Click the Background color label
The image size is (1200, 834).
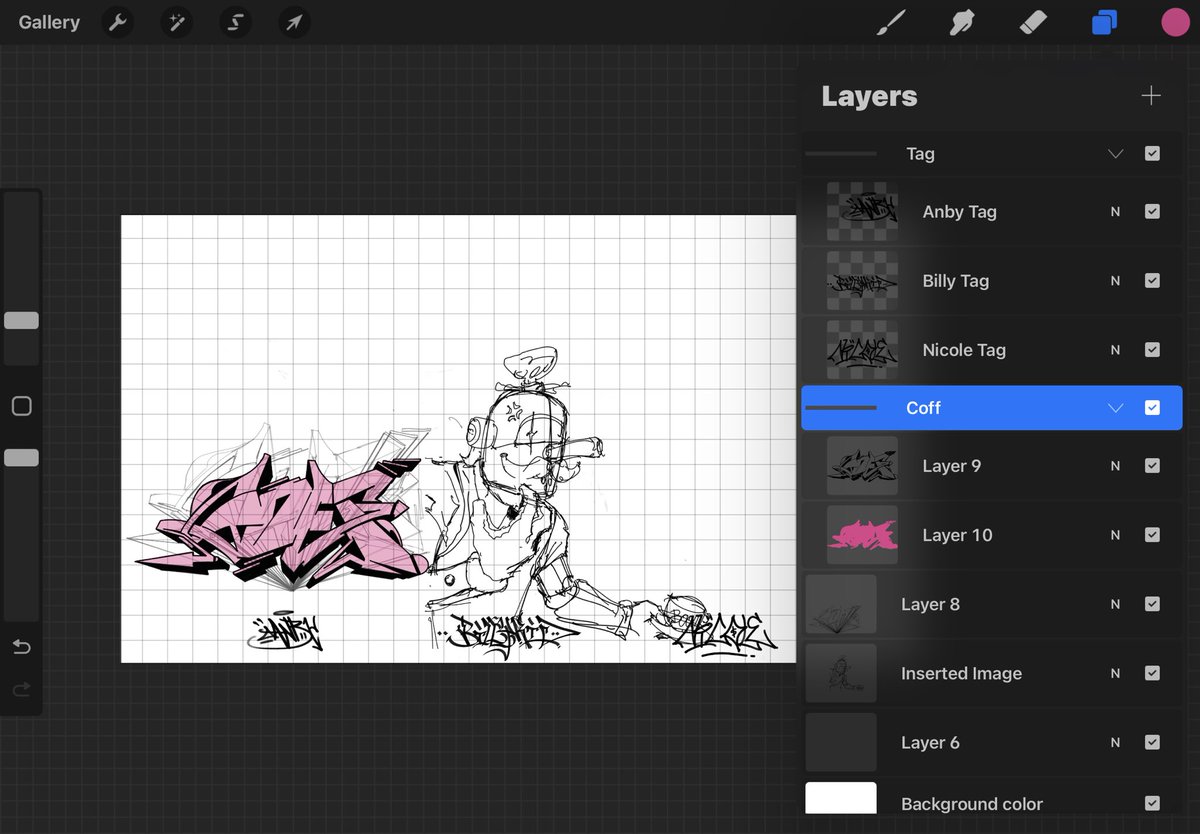pos(971,804)
